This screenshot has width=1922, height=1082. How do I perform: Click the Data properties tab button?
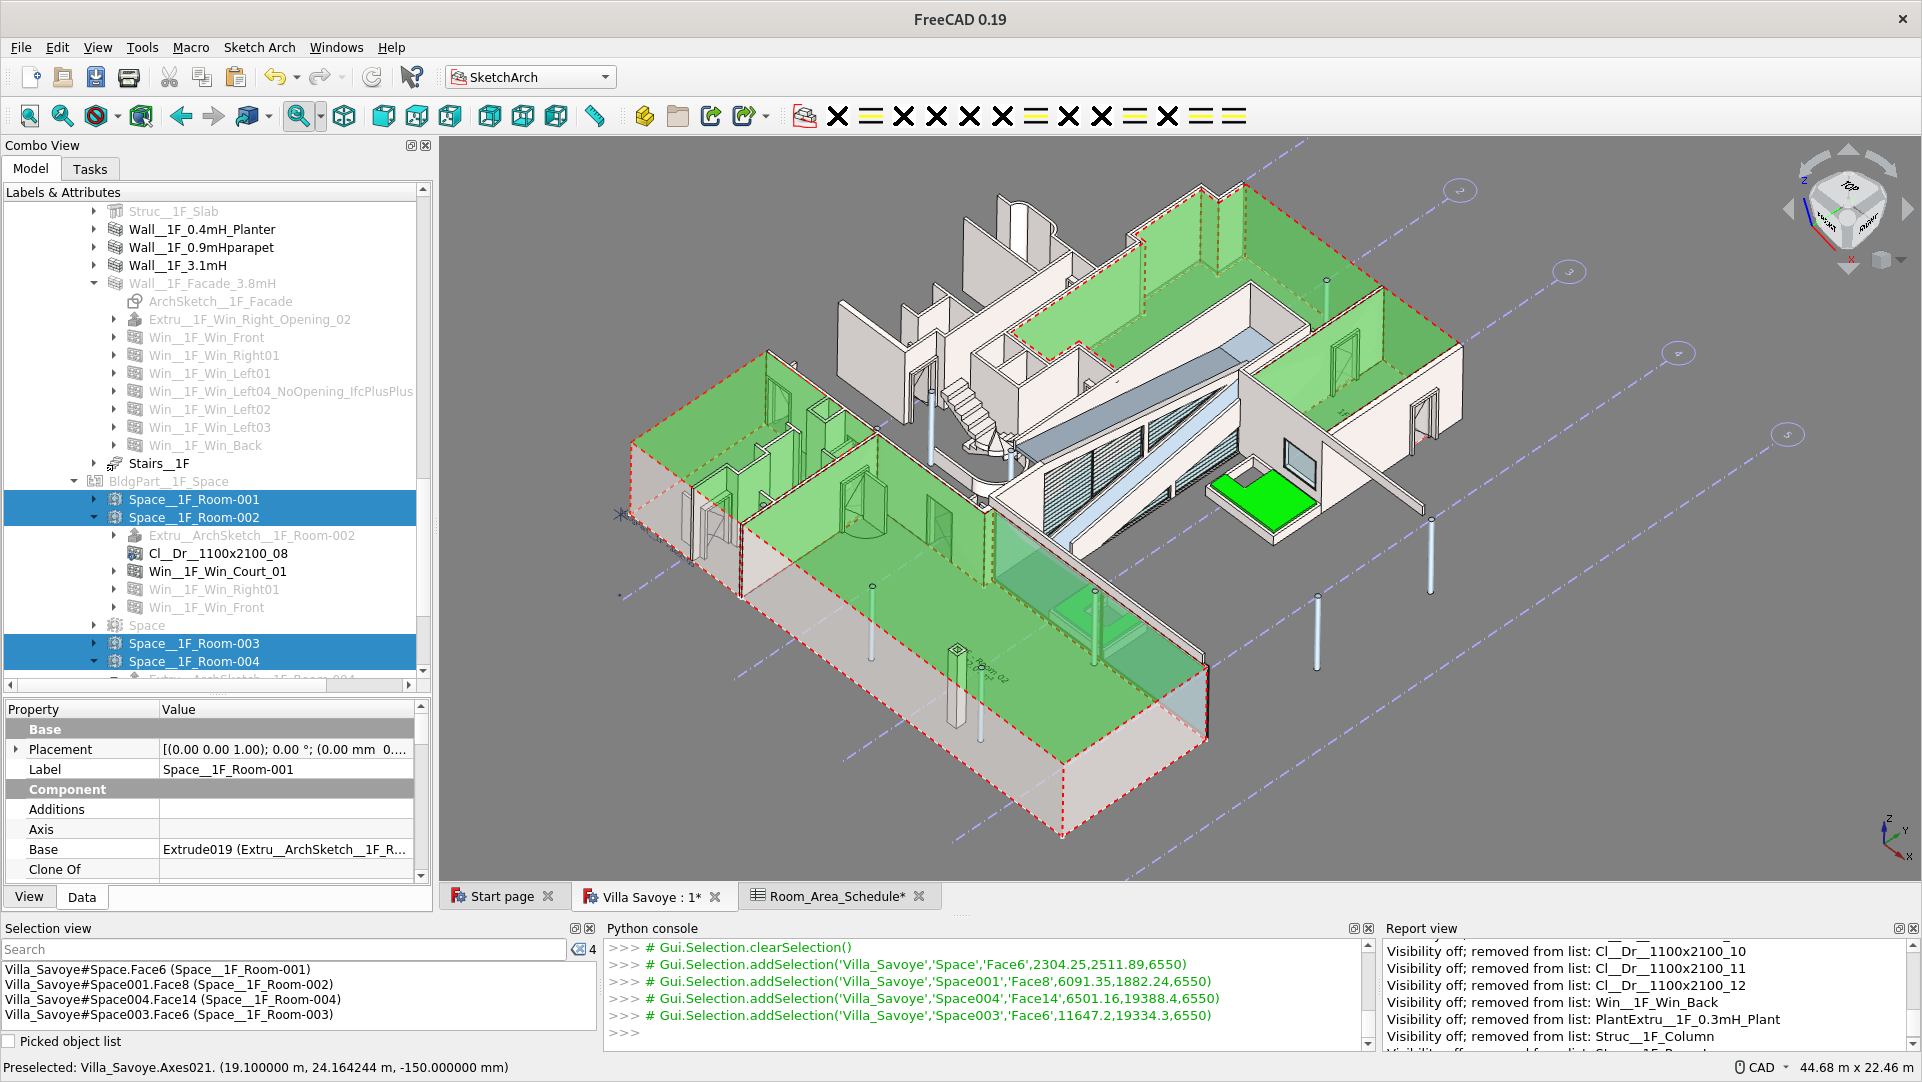pyautogui.click(x=82, y=896)
